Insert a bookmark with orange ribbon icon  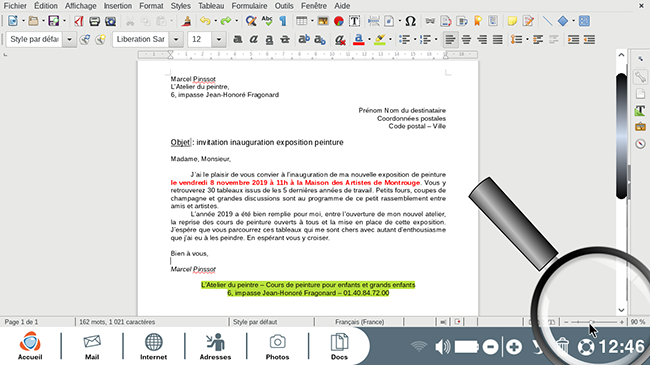tap(478, 21)
